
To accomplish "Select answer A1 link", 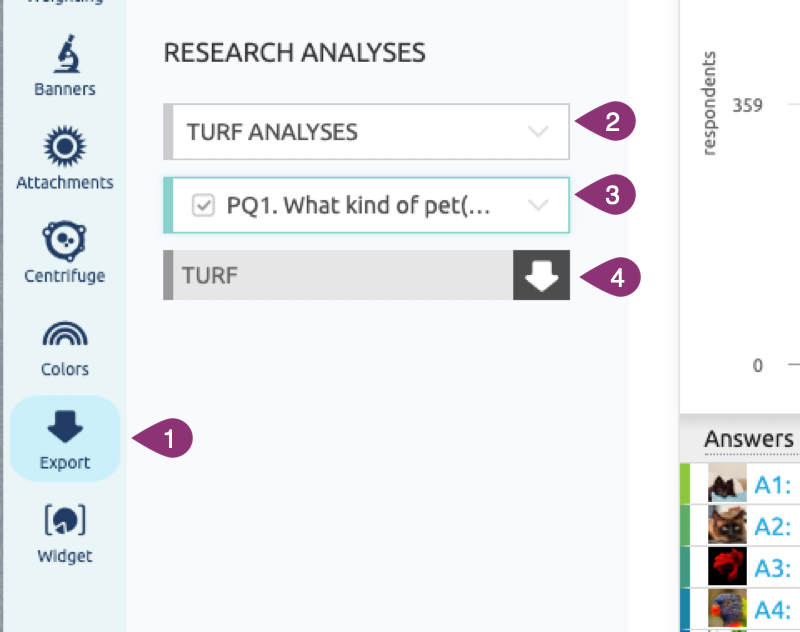I will pos(772,486).
